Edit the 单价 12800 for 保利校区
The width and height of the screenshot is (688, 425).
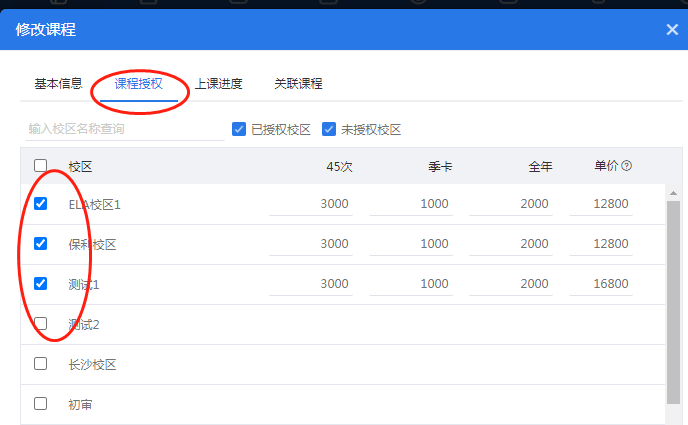coord(601,244)
